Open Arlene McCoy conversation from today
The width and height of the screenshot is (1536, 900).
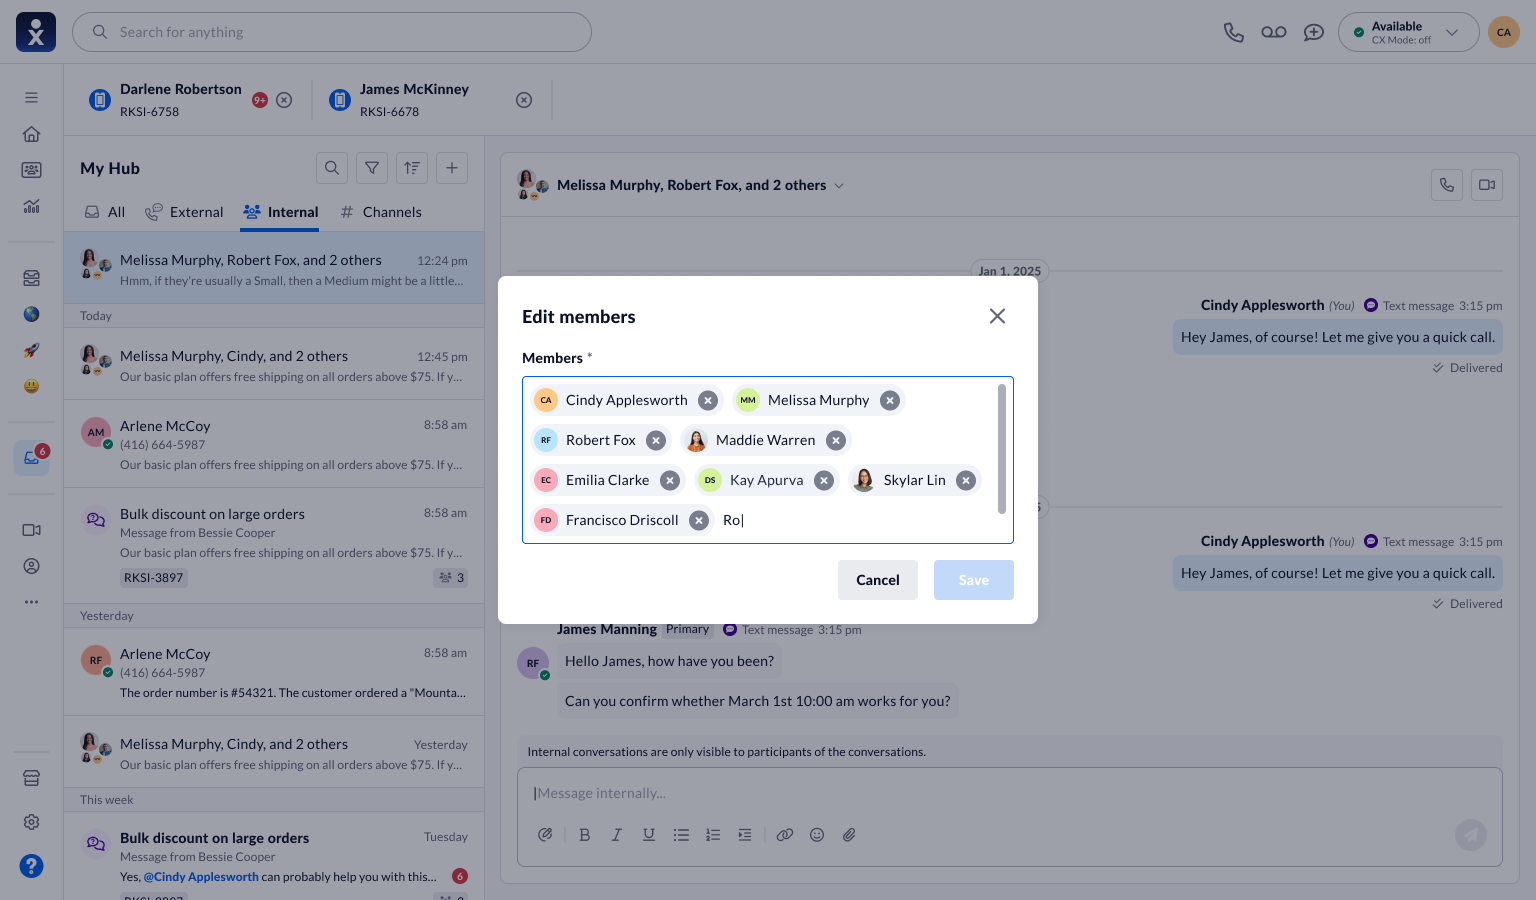[x=274, y=444]
